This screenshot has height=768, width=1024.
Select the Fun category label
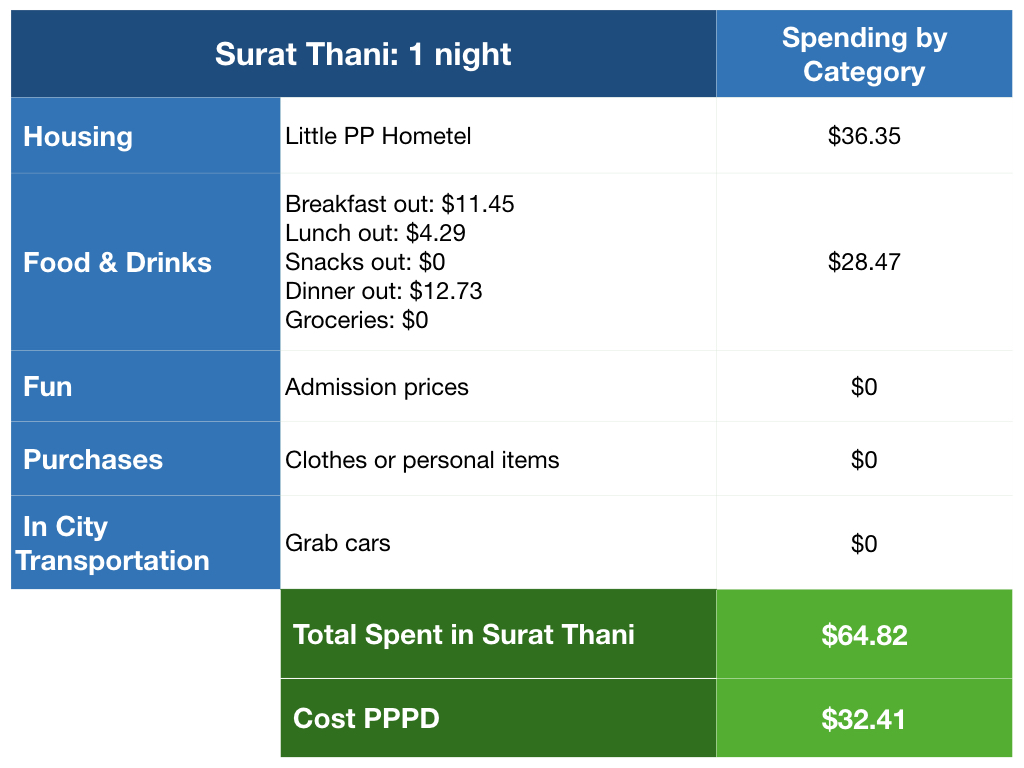(48, 386)
